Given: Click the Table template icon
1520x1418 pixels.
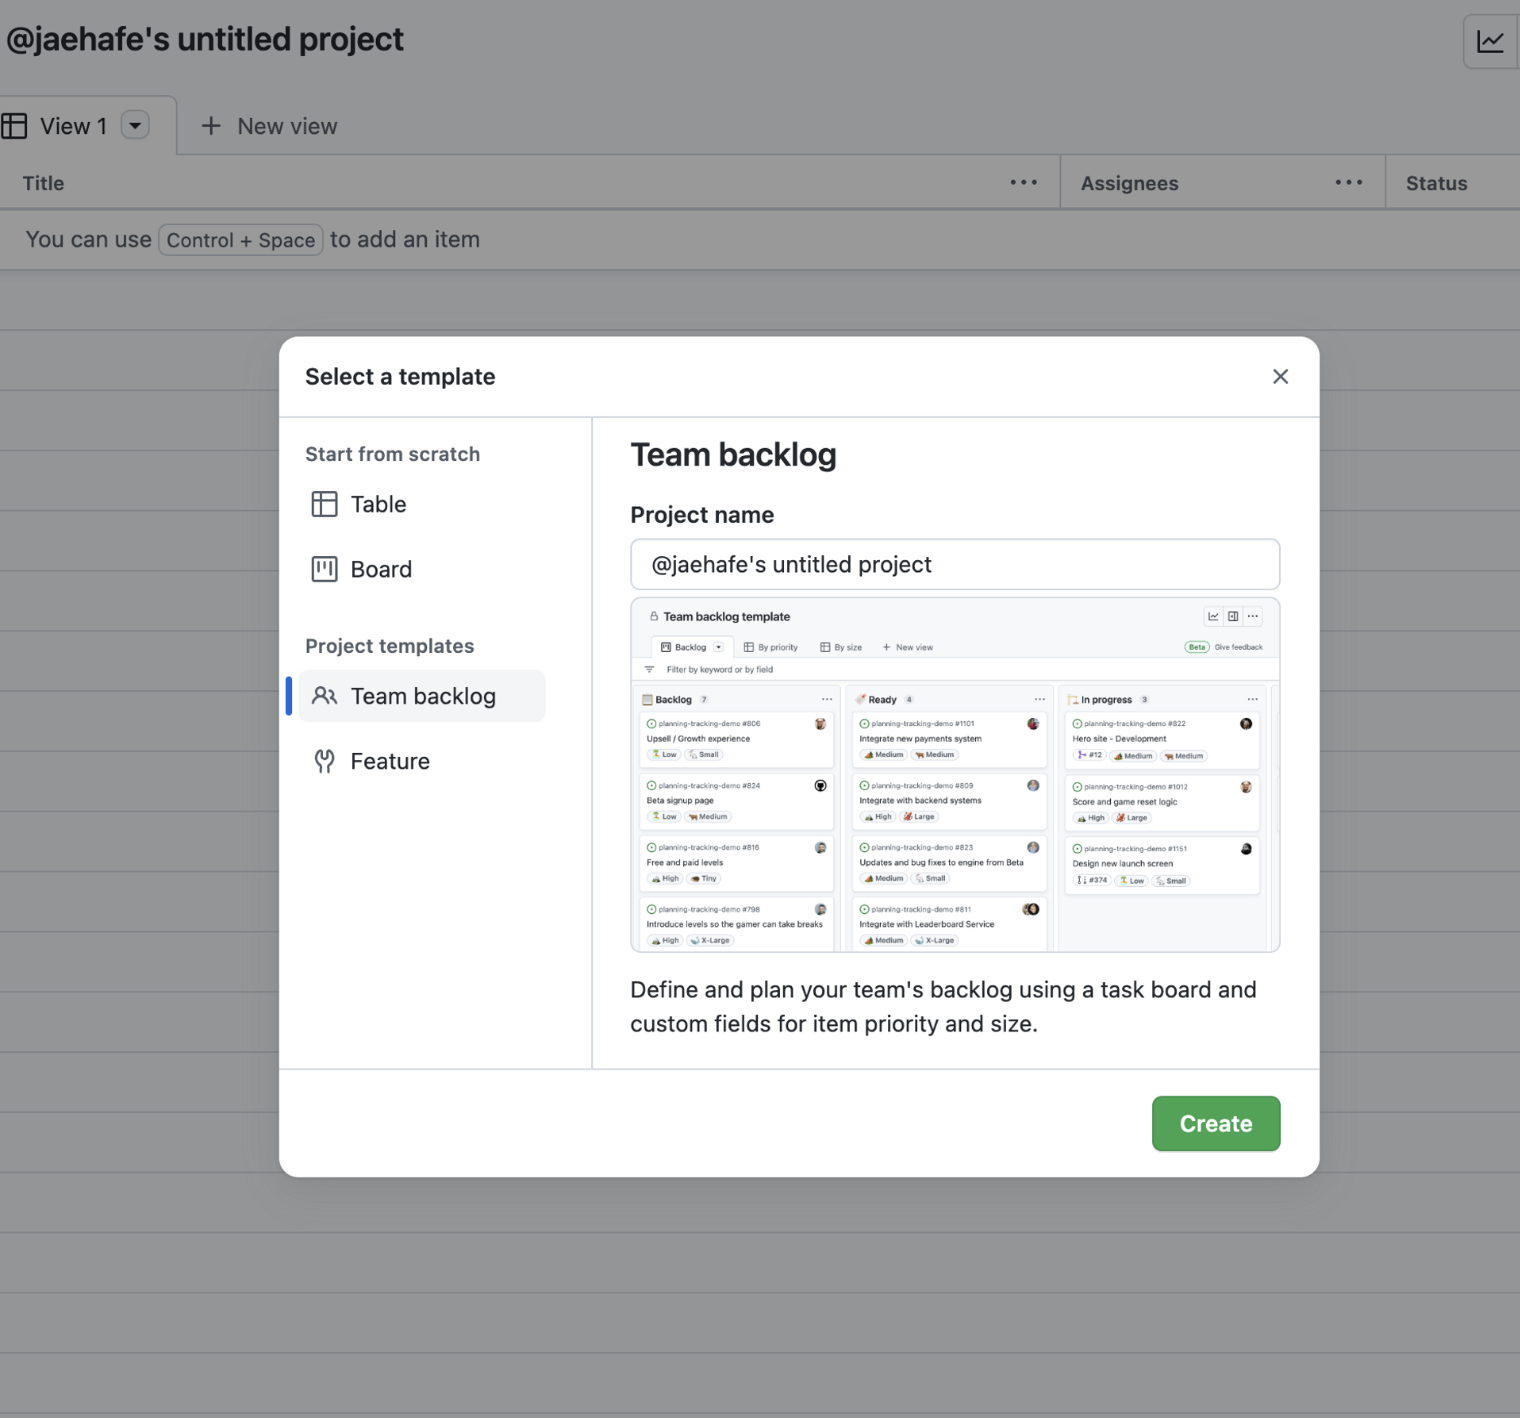Looking at the screenshot, I should click(324, 504).
